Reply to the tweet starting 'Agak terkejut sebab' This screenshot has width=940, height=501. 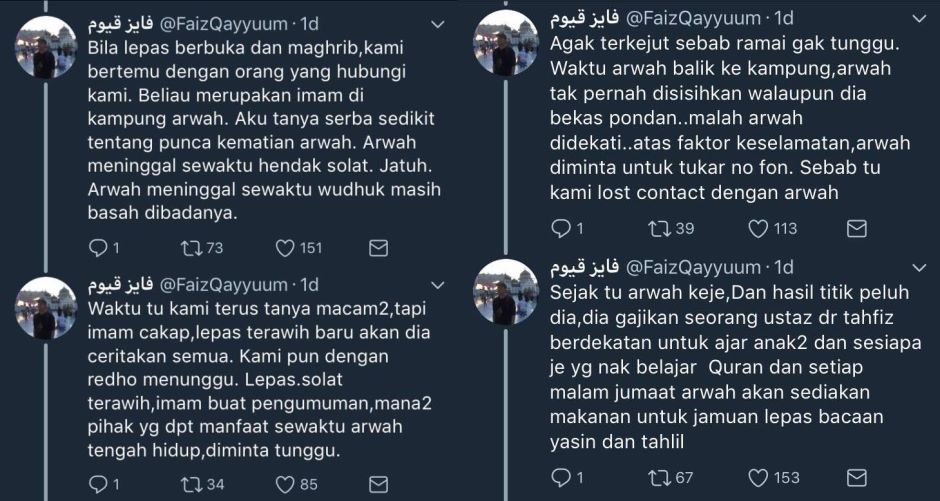[562, 228]
